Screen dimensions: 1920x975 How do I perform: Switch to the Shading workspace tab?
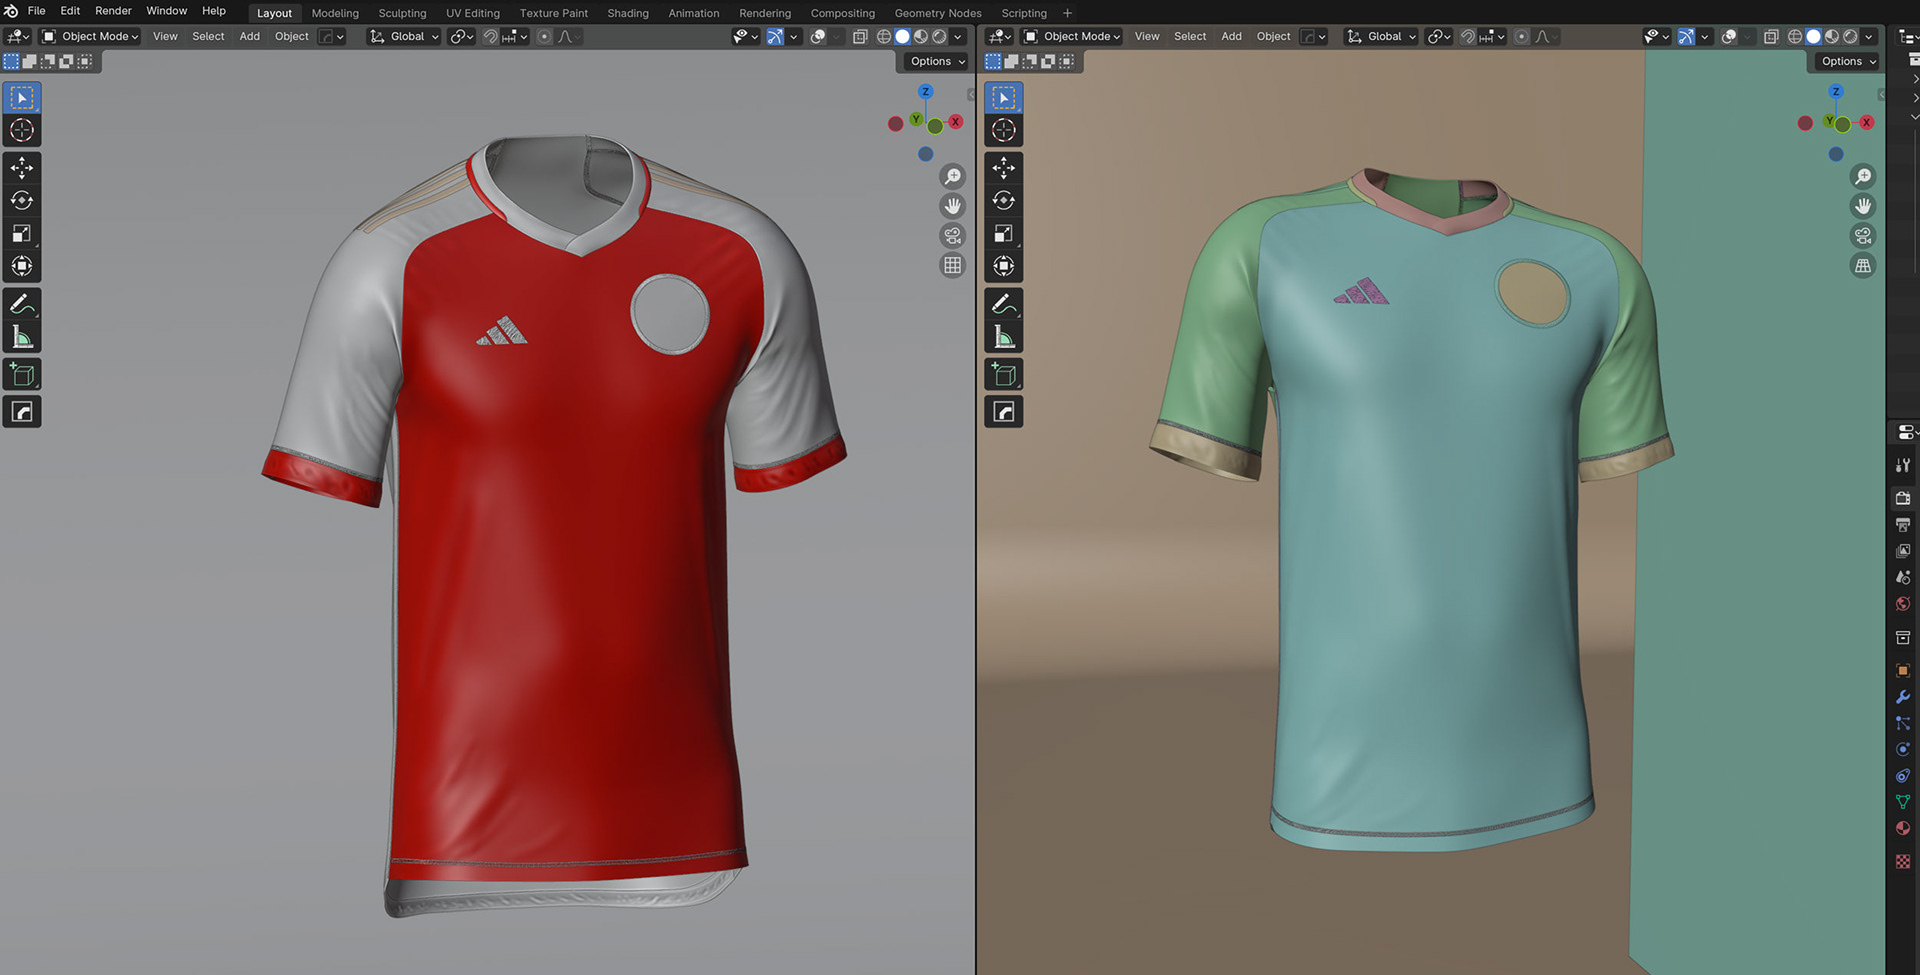(628, 13)
